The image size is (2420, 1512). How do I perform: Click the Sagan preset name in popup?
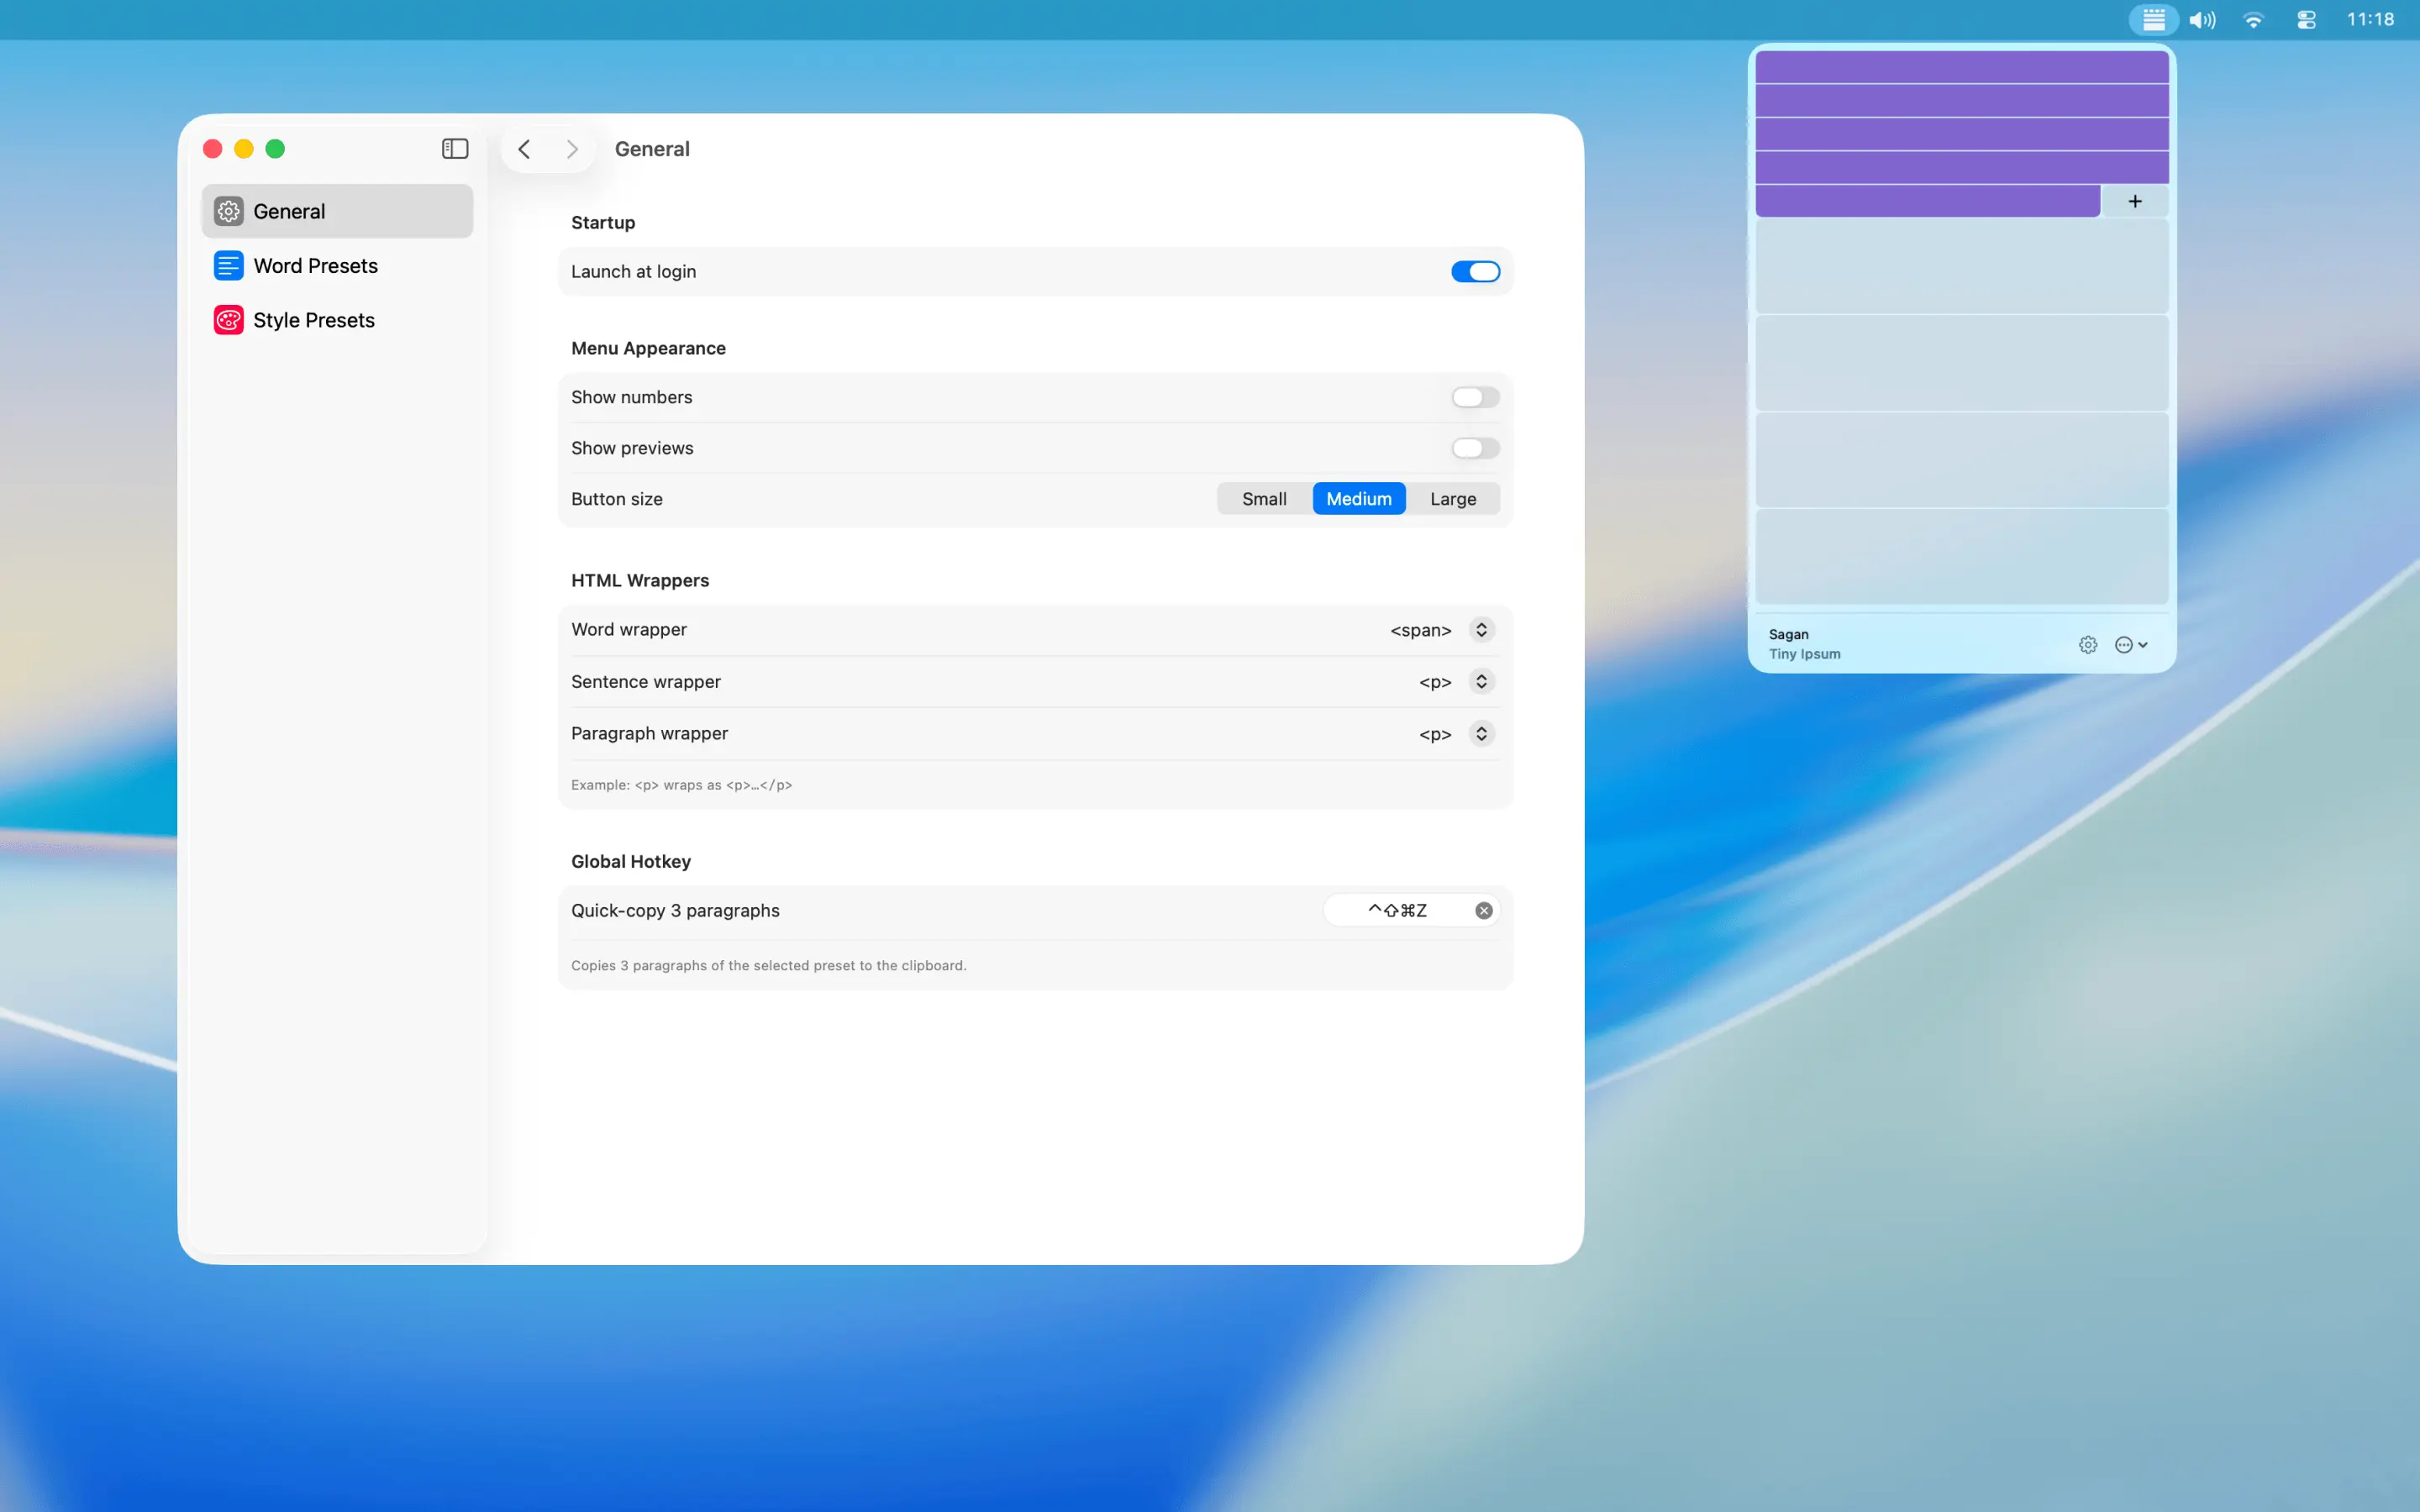click(1788, 634)
